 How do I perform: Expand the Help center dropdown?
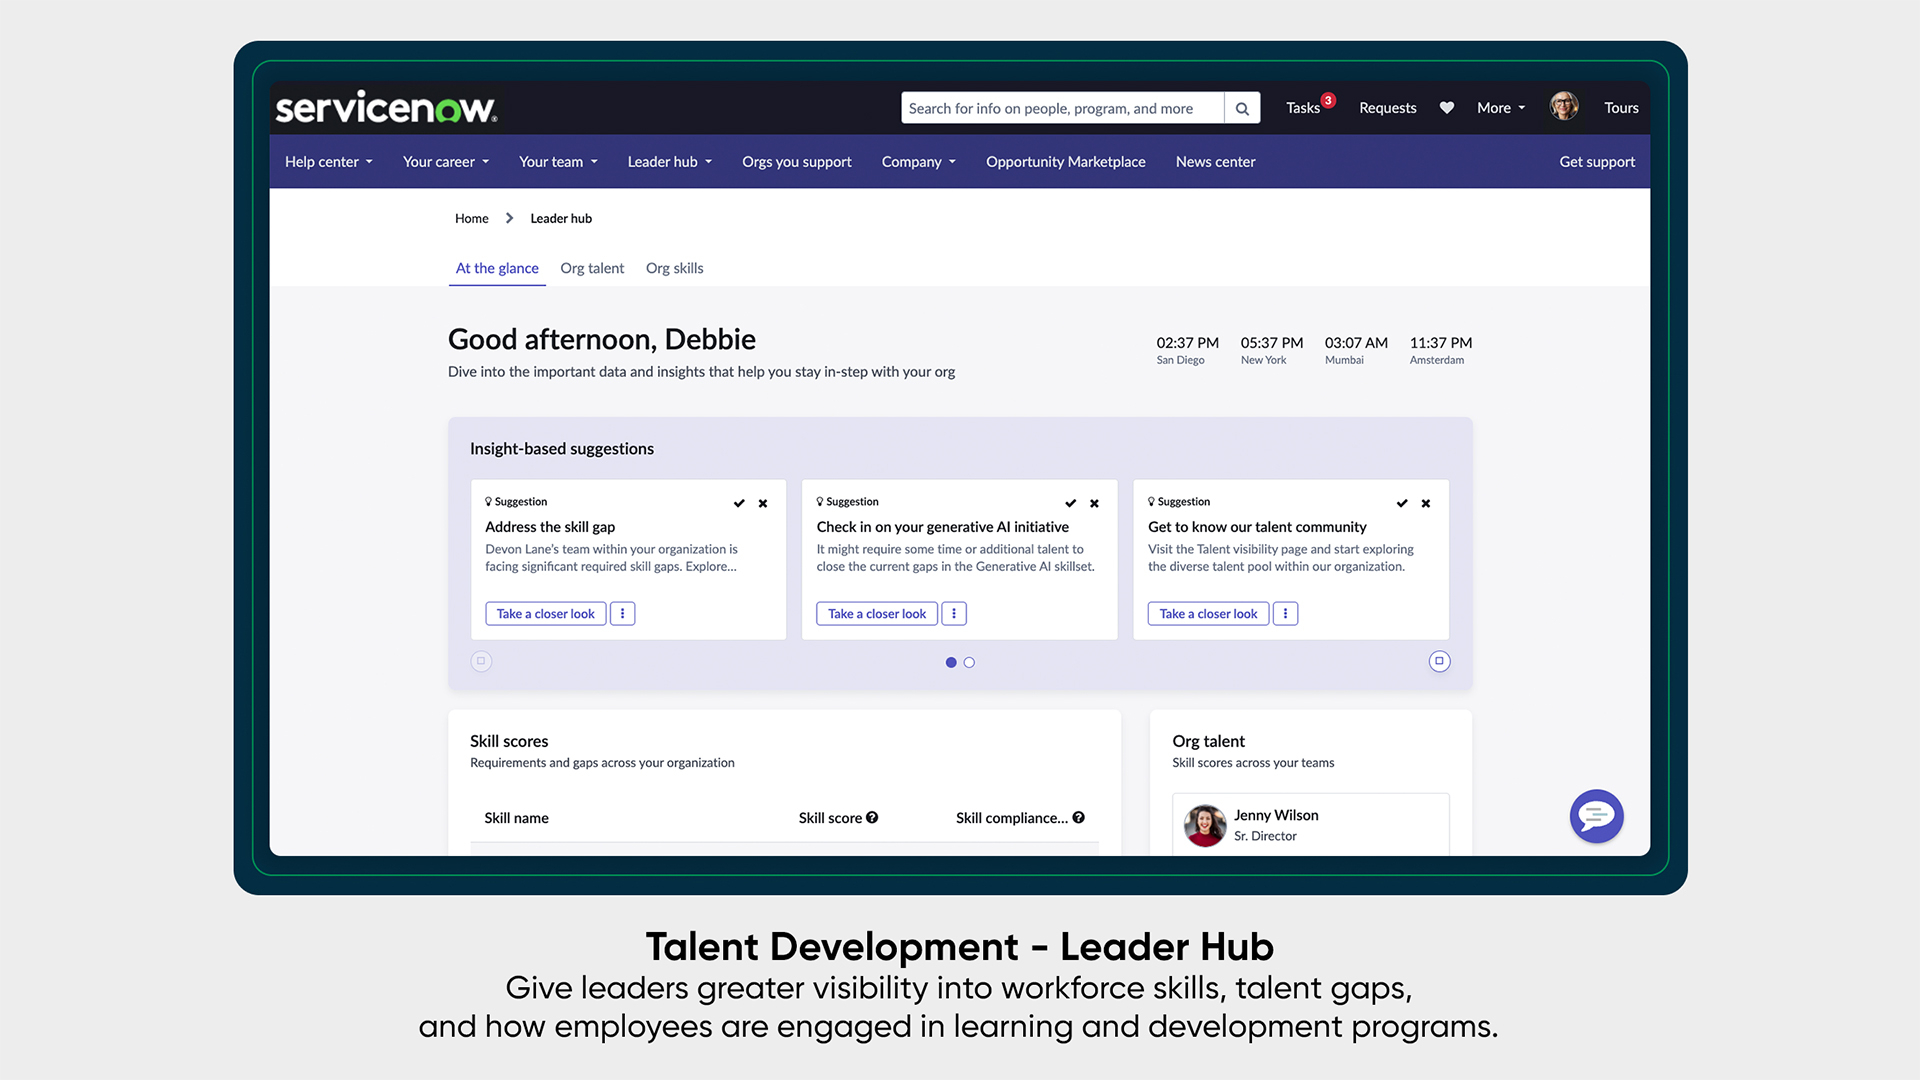(x=328, y=162)
